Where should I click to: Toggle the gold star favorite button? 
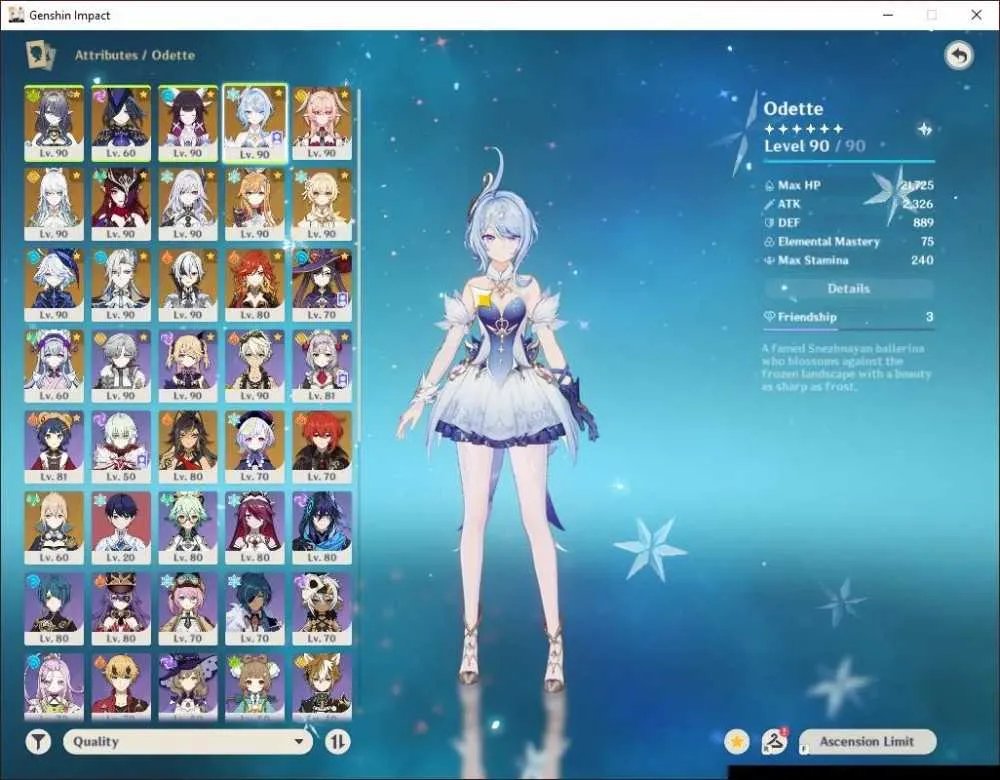click(737, 742)
